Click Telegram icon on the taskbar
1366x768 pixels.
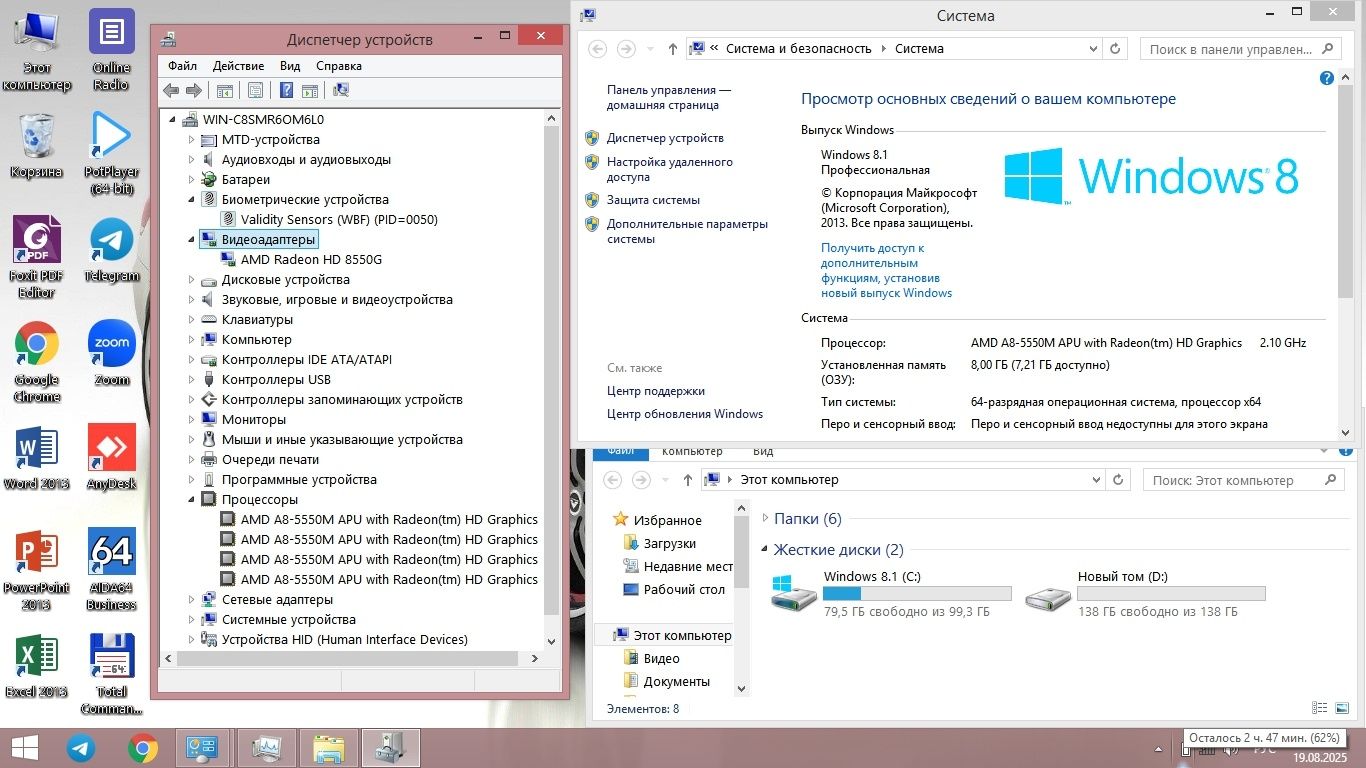click(81, 748)
